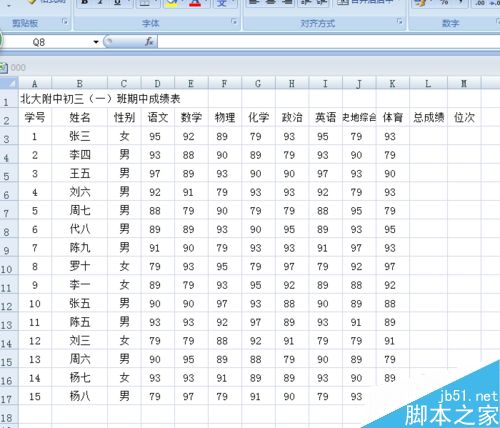Click the name cell 刘三
Viewport: 500px width, 428px height.
click(80, 341)
